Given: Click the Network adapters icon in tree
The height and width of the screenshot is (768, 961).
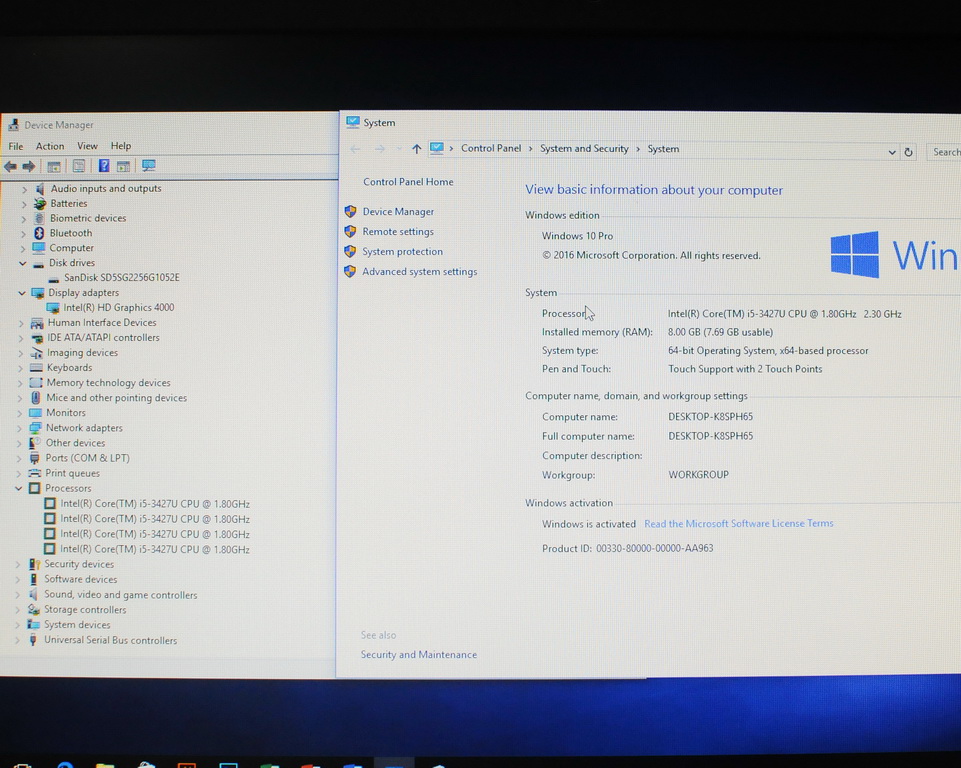Looking at the screenshot, I should tap(35, 428).
